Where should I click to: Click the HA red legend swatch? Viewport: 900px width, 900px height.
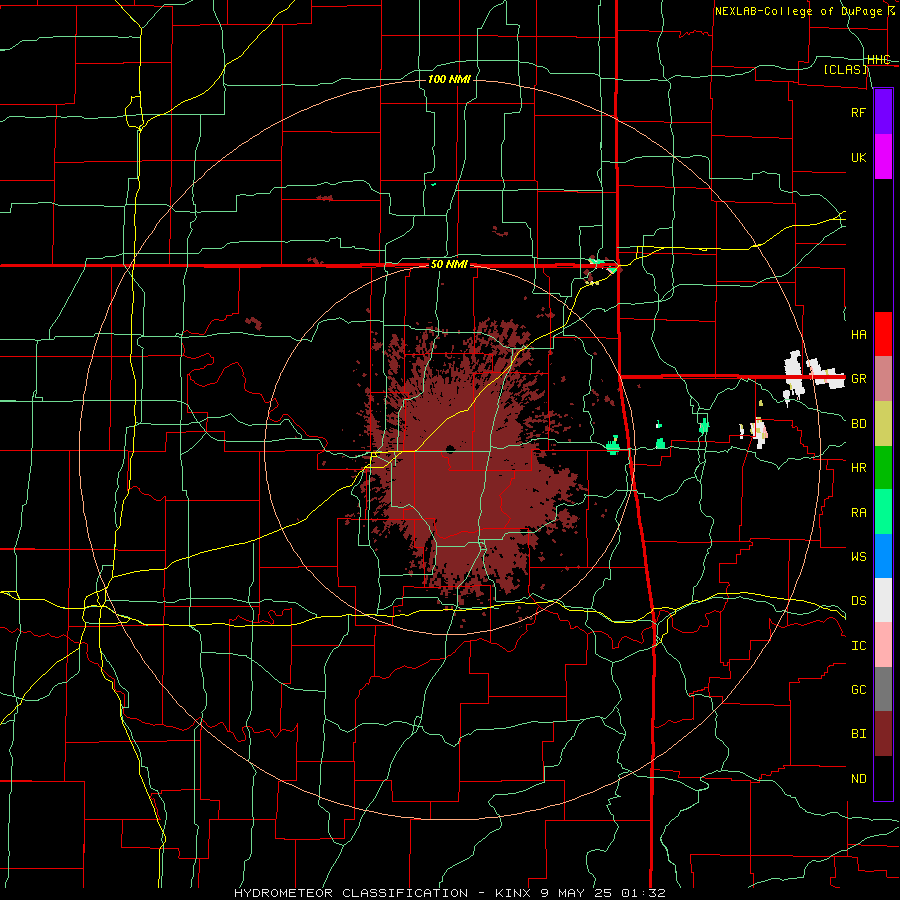coord(883,334)
